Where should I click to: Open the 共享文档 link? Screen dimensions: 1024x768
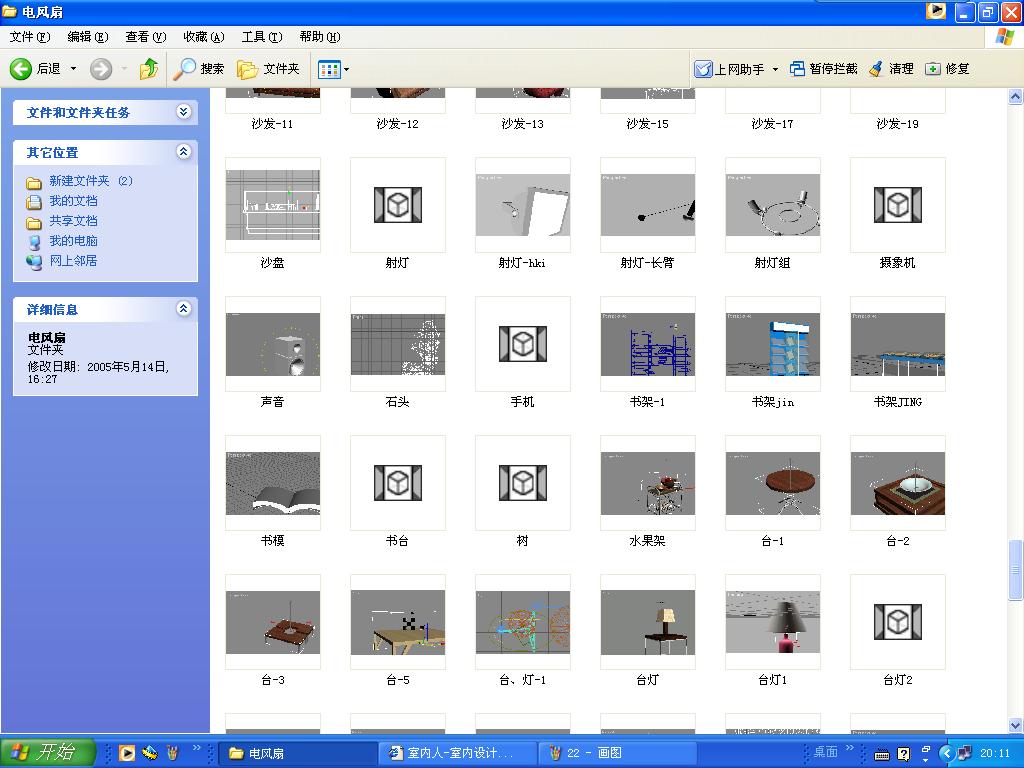(73, 221)
